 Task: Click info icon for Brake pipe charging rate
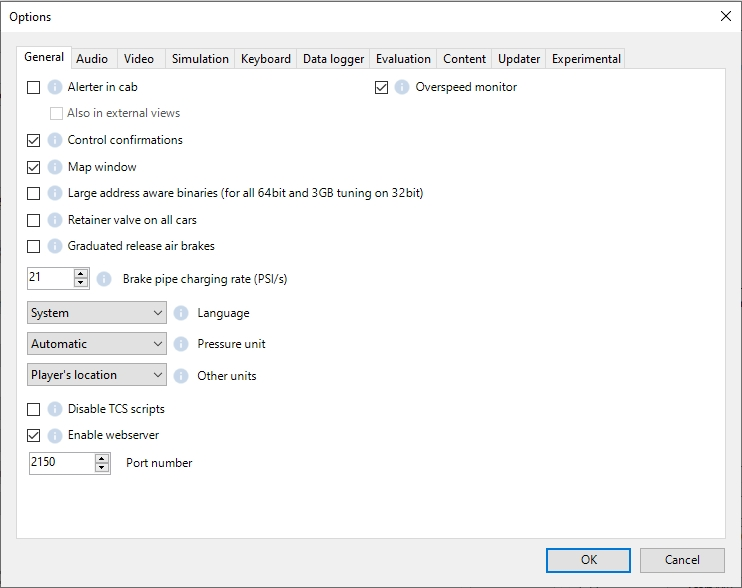pyautogui.click(x=104, y=279)
